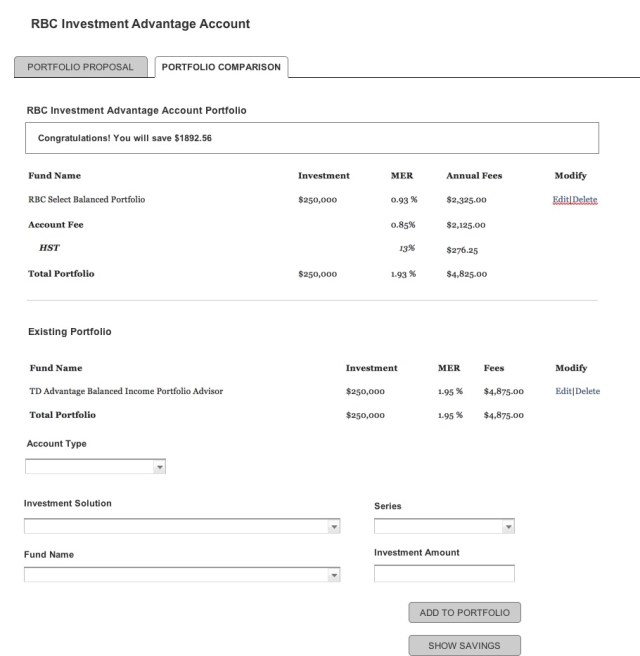The height and width of the screenshot is (656, 640).
Task: Click the Total Portfolio row under Existing Portfolio
Action: coord(63,414)
